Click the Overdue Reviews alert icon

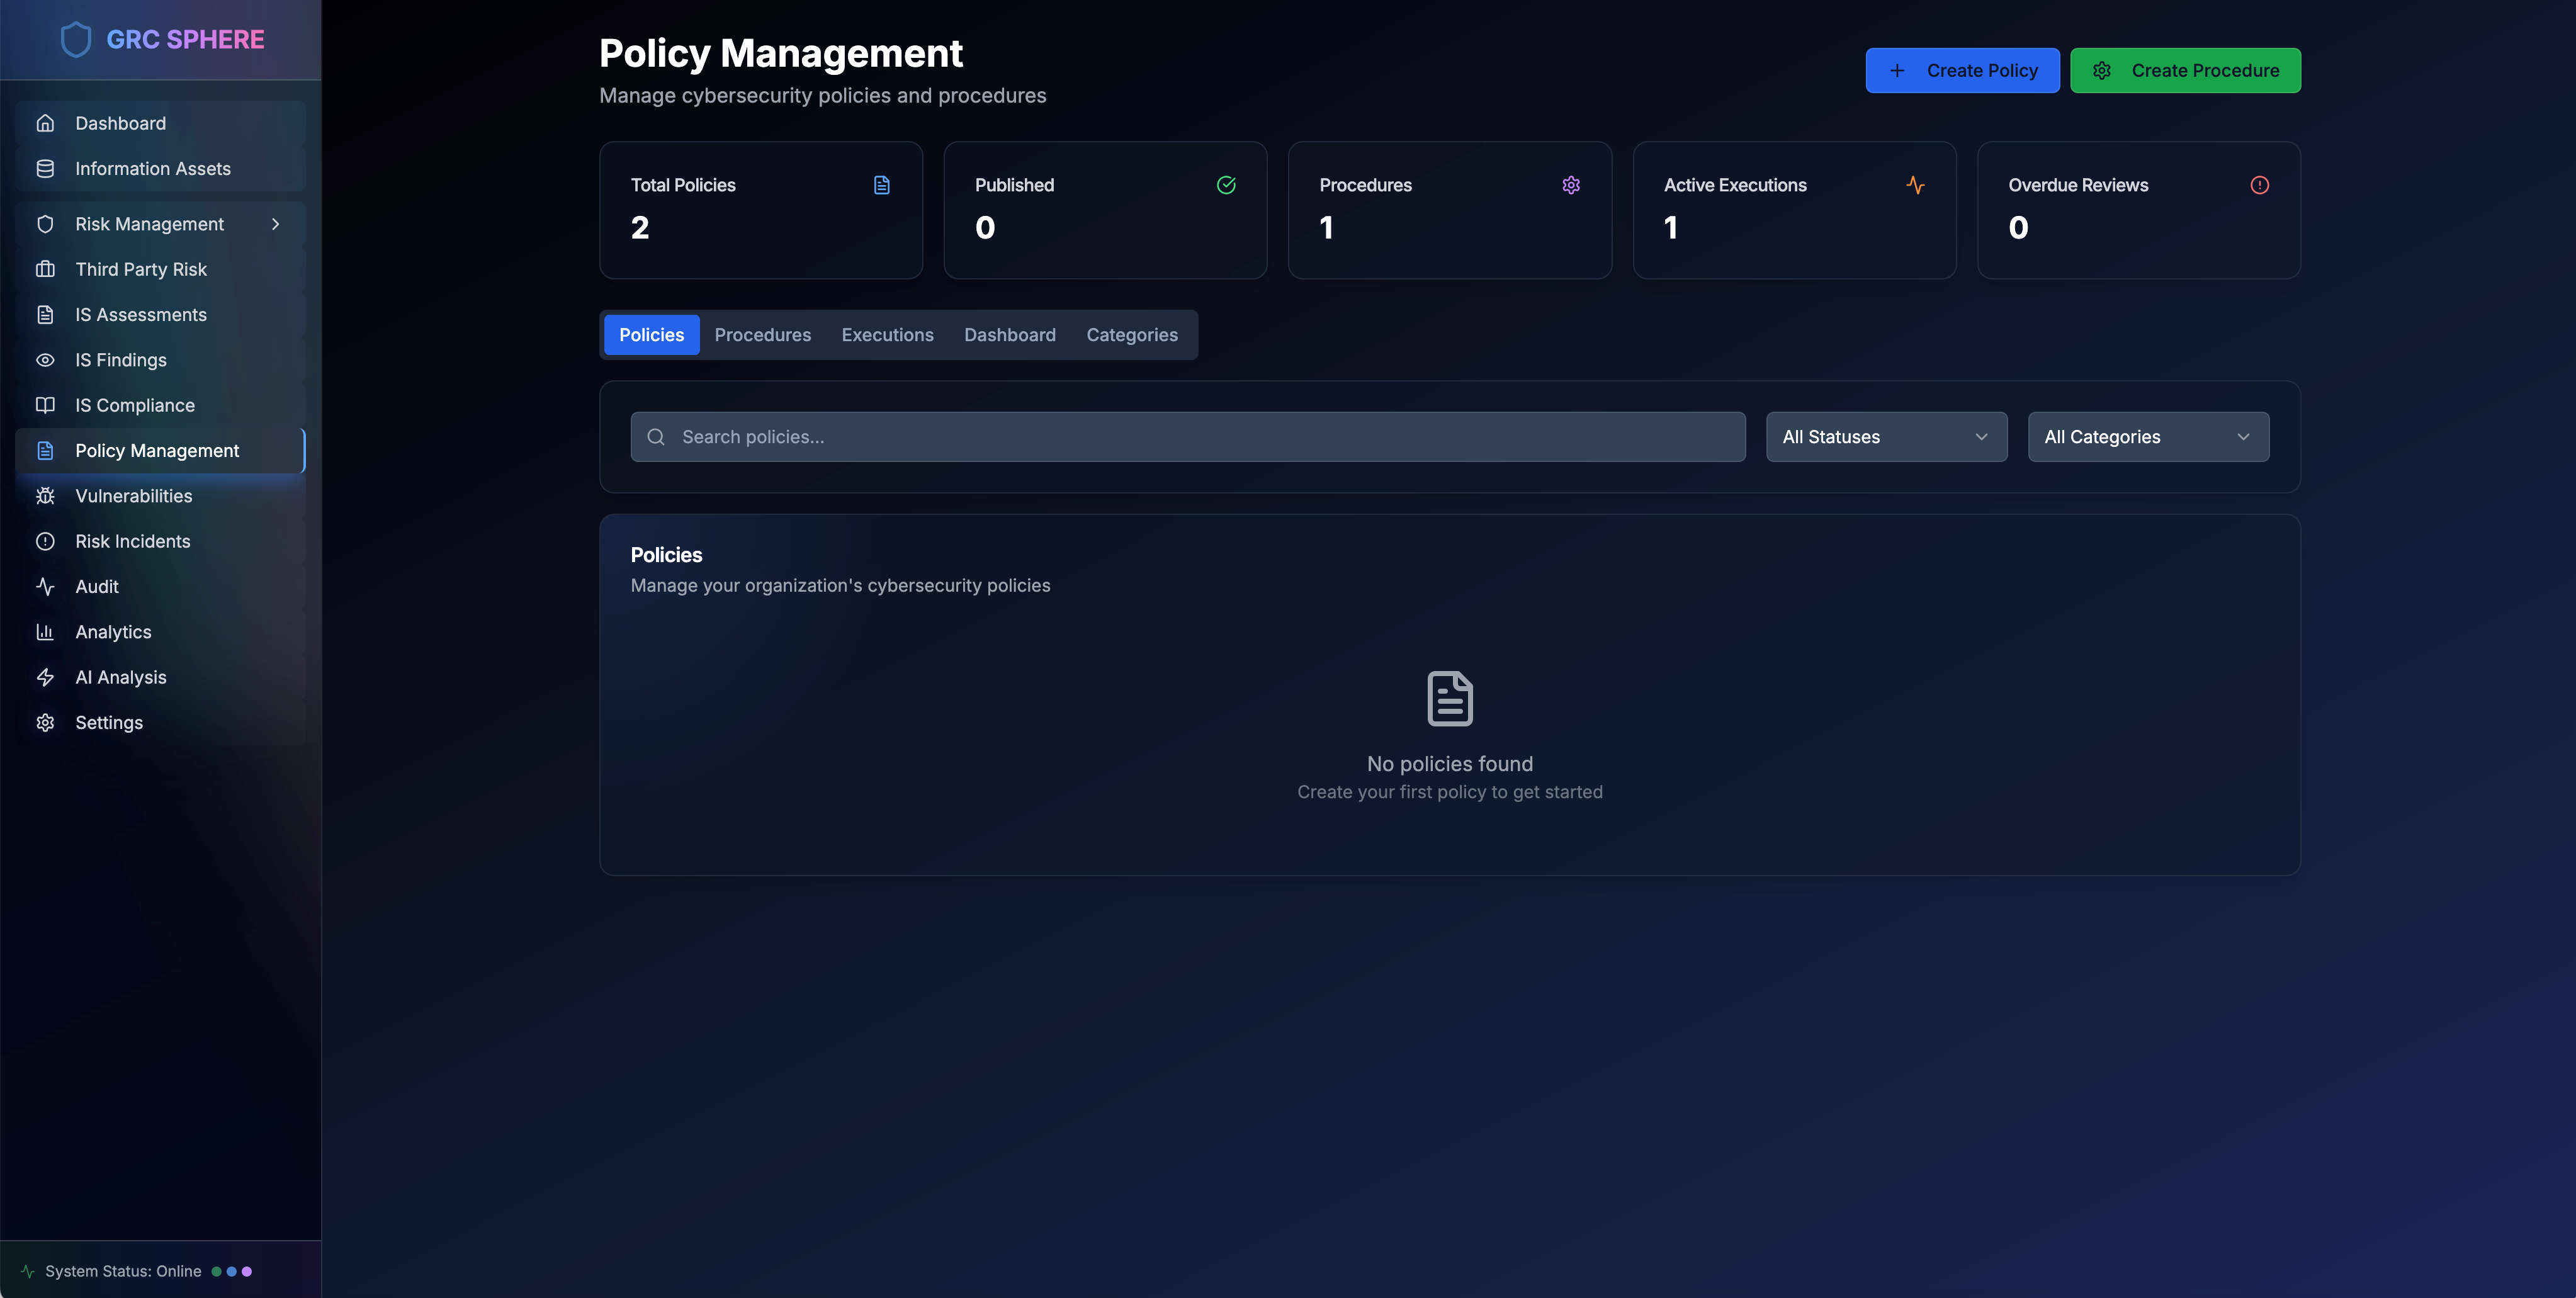click(2259, 185)
